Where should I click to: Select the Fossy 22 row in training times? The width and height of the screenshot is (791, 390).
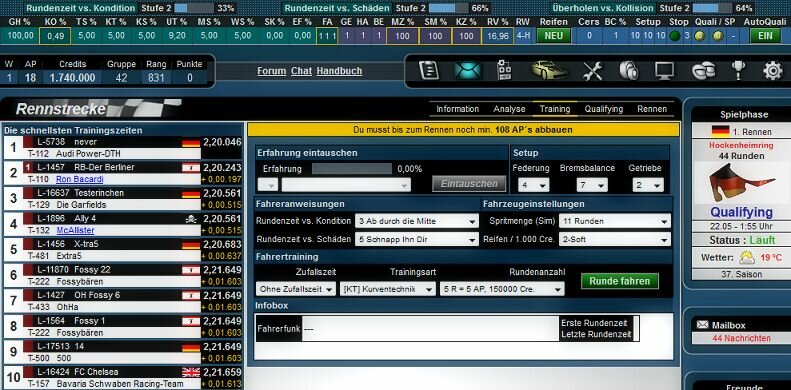(x=123, y=276)
